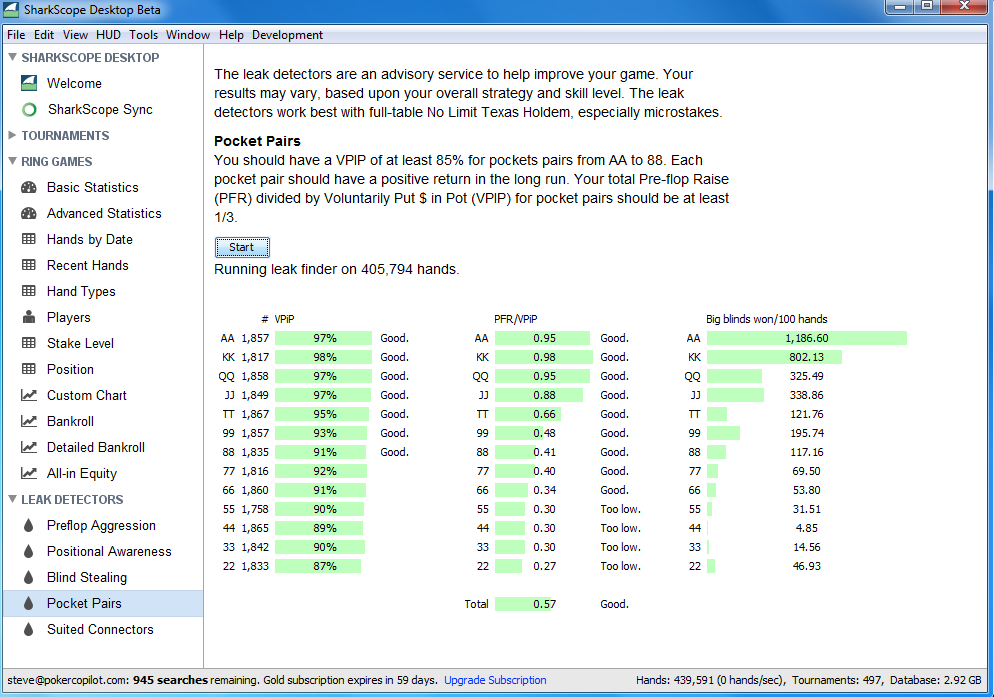Show the Players list
Image resolution: width=994 pixels, height=697 pixels.
68,317
